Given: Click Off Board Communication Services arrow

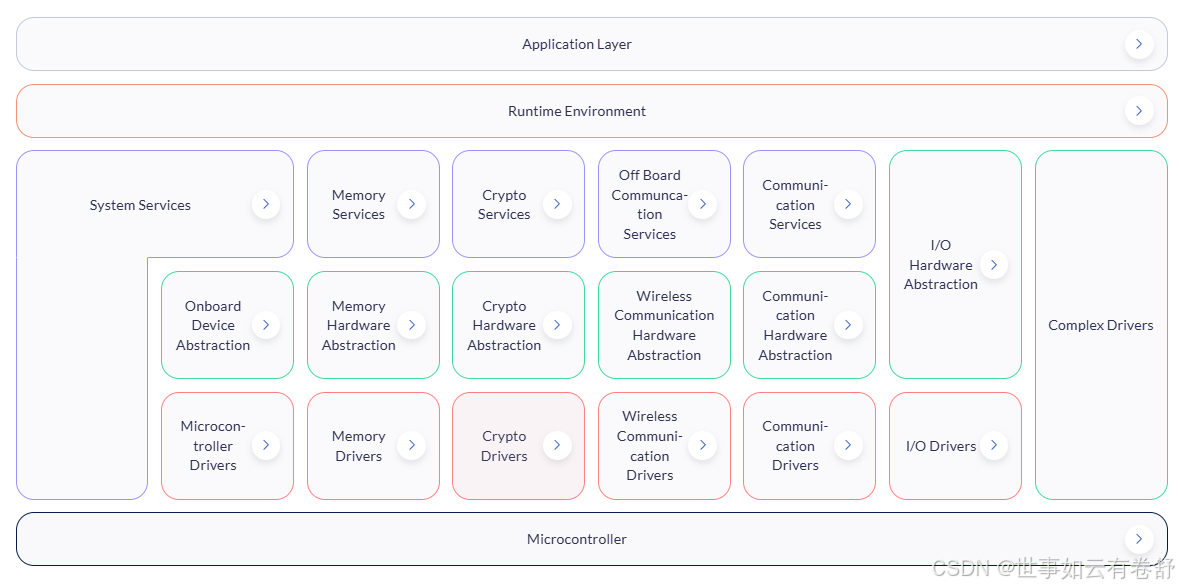Looking at the screenshot, I should [702, 204].
